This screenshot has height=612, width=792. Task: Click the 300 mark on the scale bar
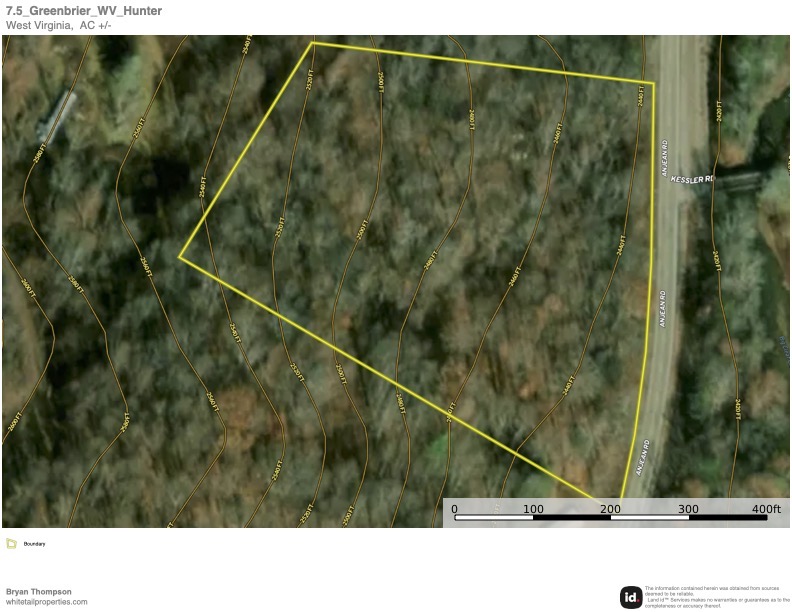pyautogui.click(x=688, y=510)
